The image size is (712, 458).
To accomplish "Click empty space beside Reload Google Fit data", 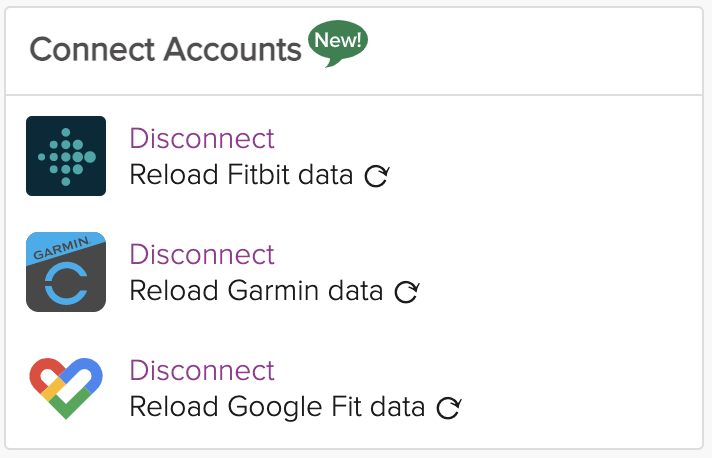I will pyautogui.click(x=581, y=407).
